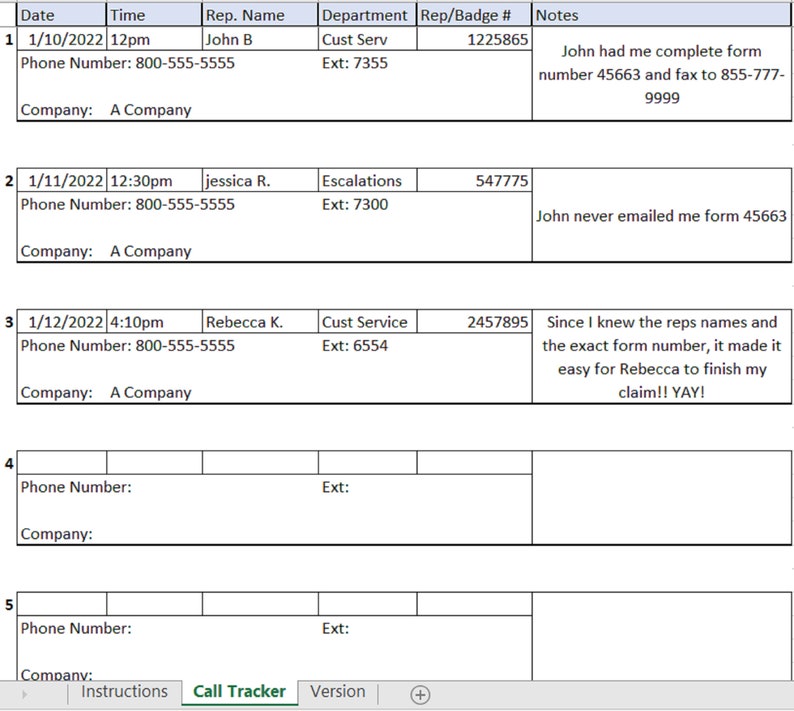Screen dimensions: 794x711
Task: Select entry number 5 label
Action: 9,605
